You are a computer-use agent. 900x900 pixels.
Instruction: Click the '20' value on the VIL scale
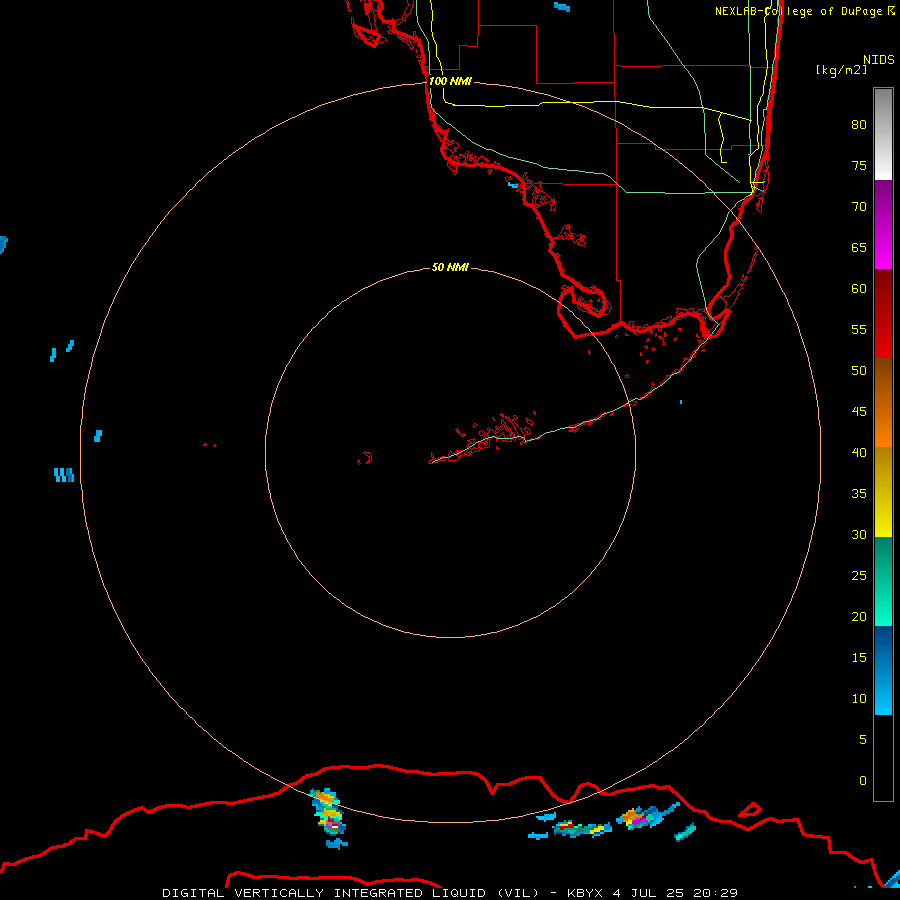tap(859, 616)
